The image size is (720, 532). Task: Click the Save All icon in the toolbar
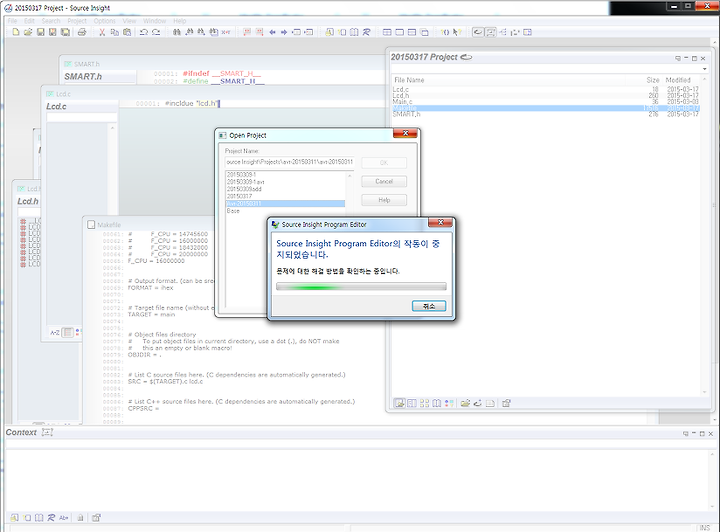65,32
